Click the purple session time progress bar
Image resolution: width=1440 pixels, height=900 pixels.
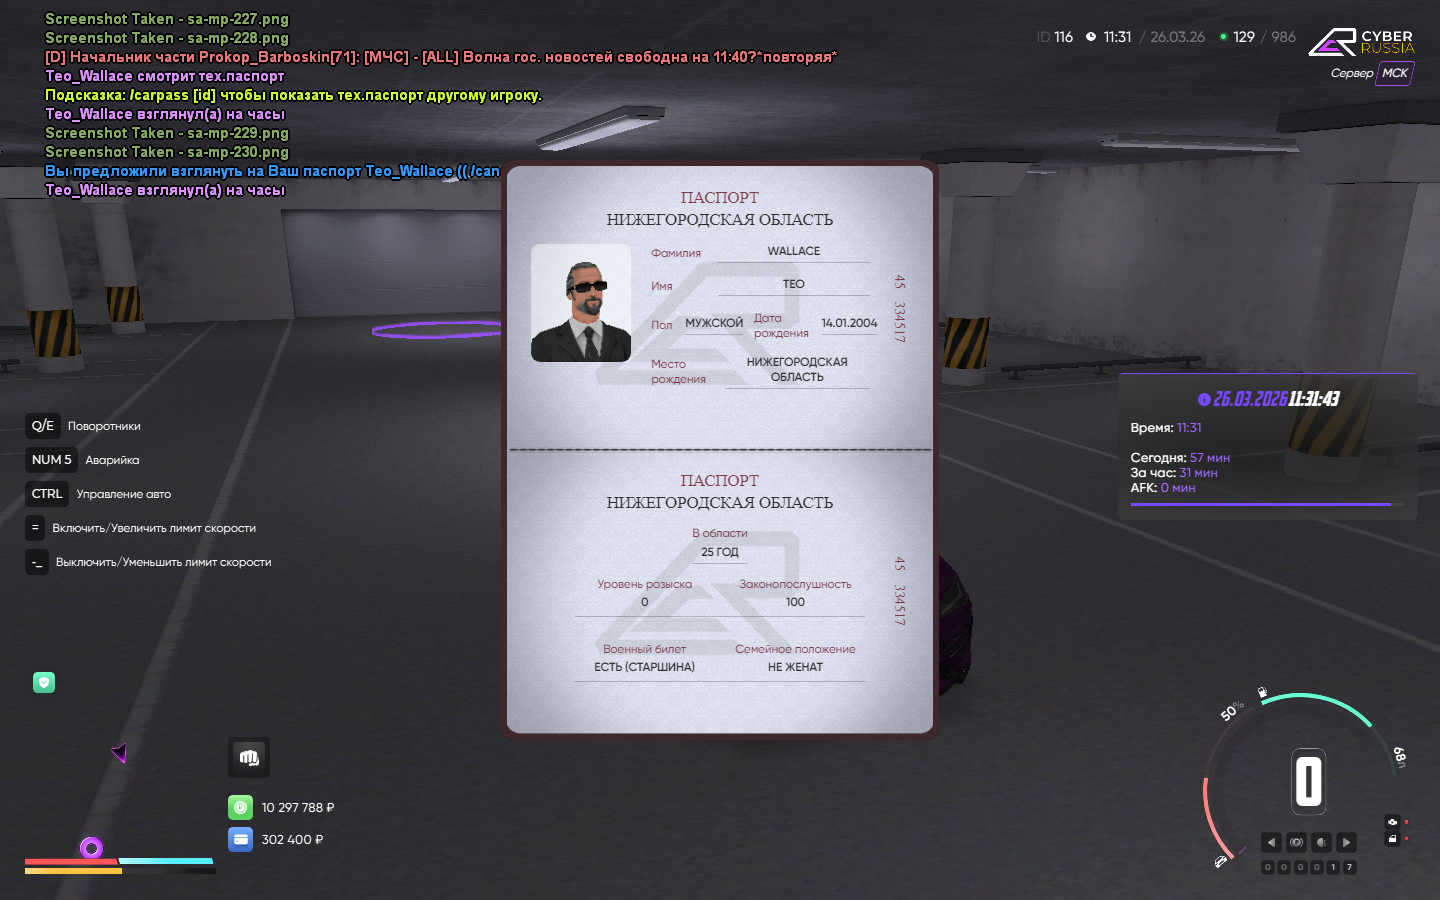(1260, 505)
